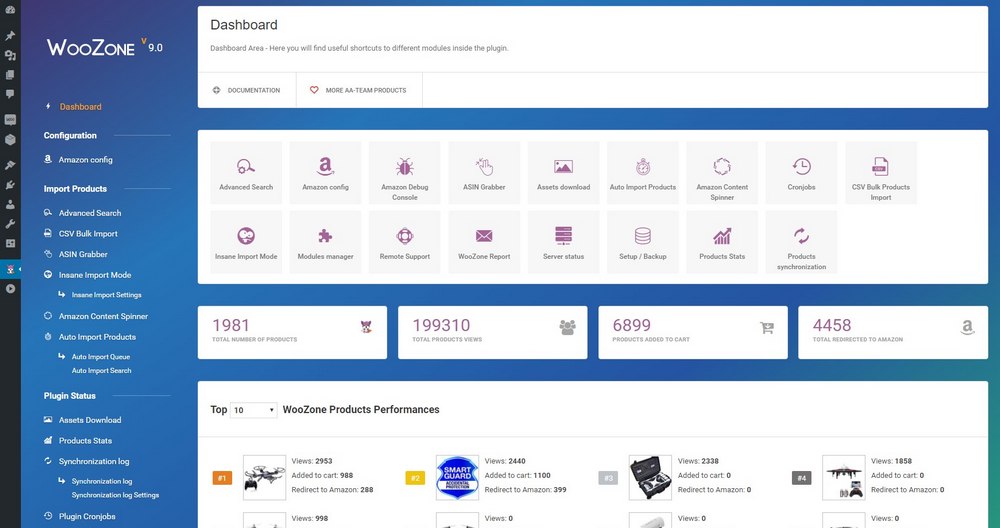Open the Cronjobs tile
The width and height of the screenshot is (1000, 528).
pyautogui.click(x=801, y=173)
